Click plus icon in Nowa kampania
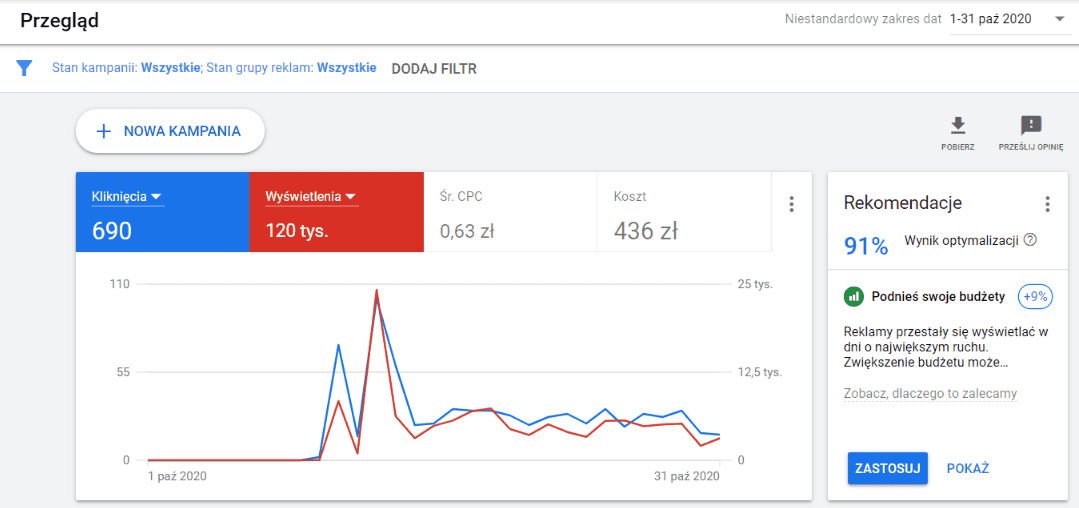This screenshot has width=1079, height=508. coord(102,131)
